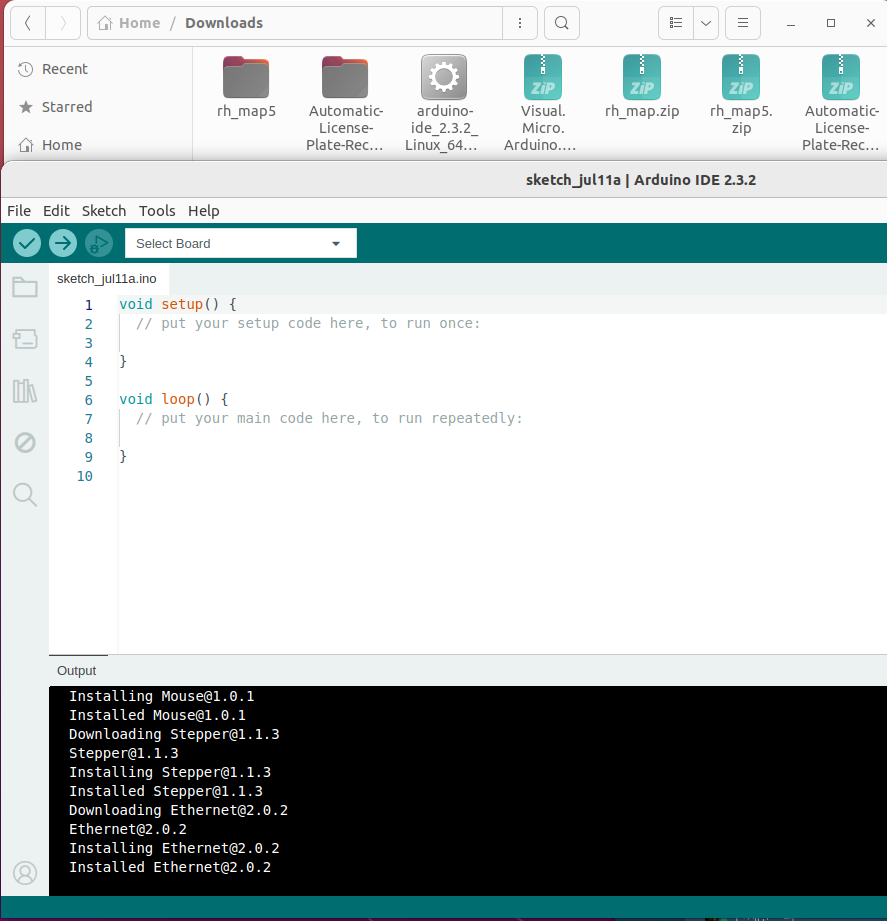This screenshot has height=921, width=887.
Task: Open the Debug panel sidebar icon
Action: coord(25,442)
